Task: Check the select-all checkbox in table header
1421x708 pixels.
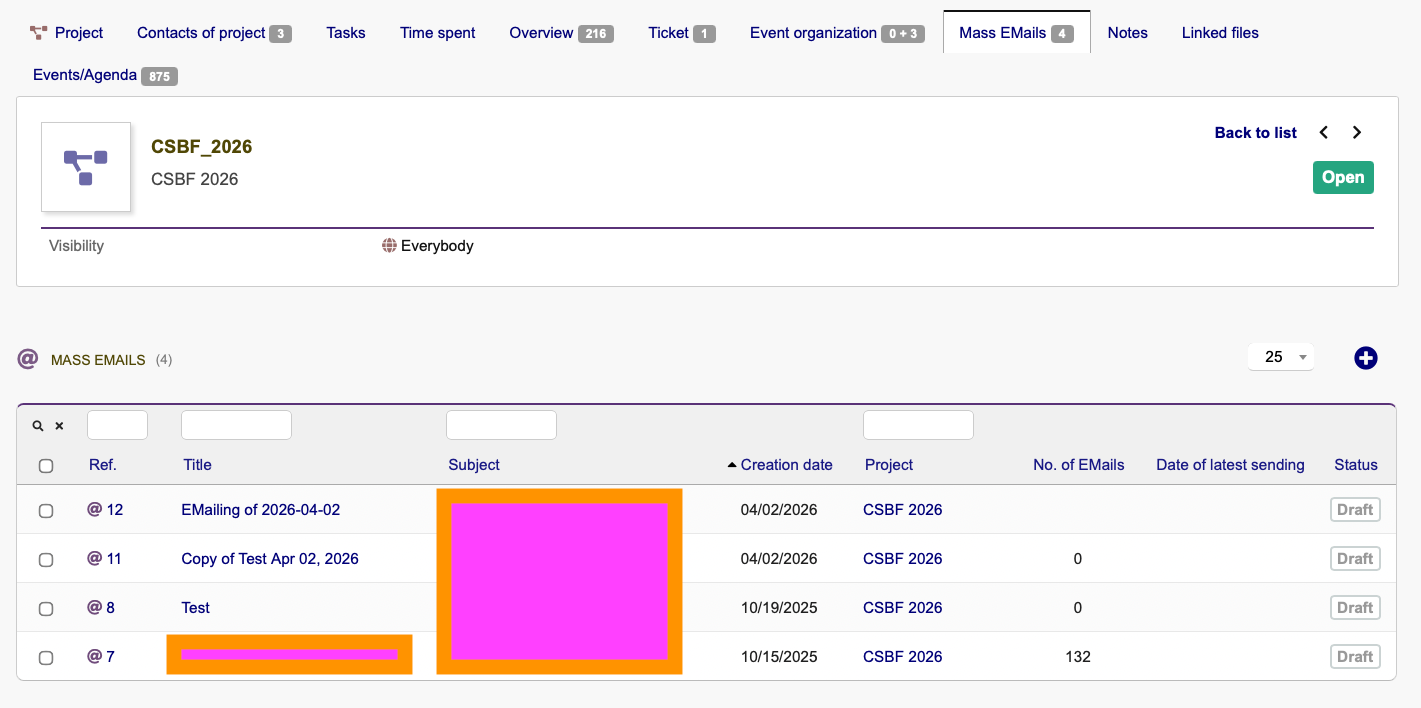Action: (46, 465)
